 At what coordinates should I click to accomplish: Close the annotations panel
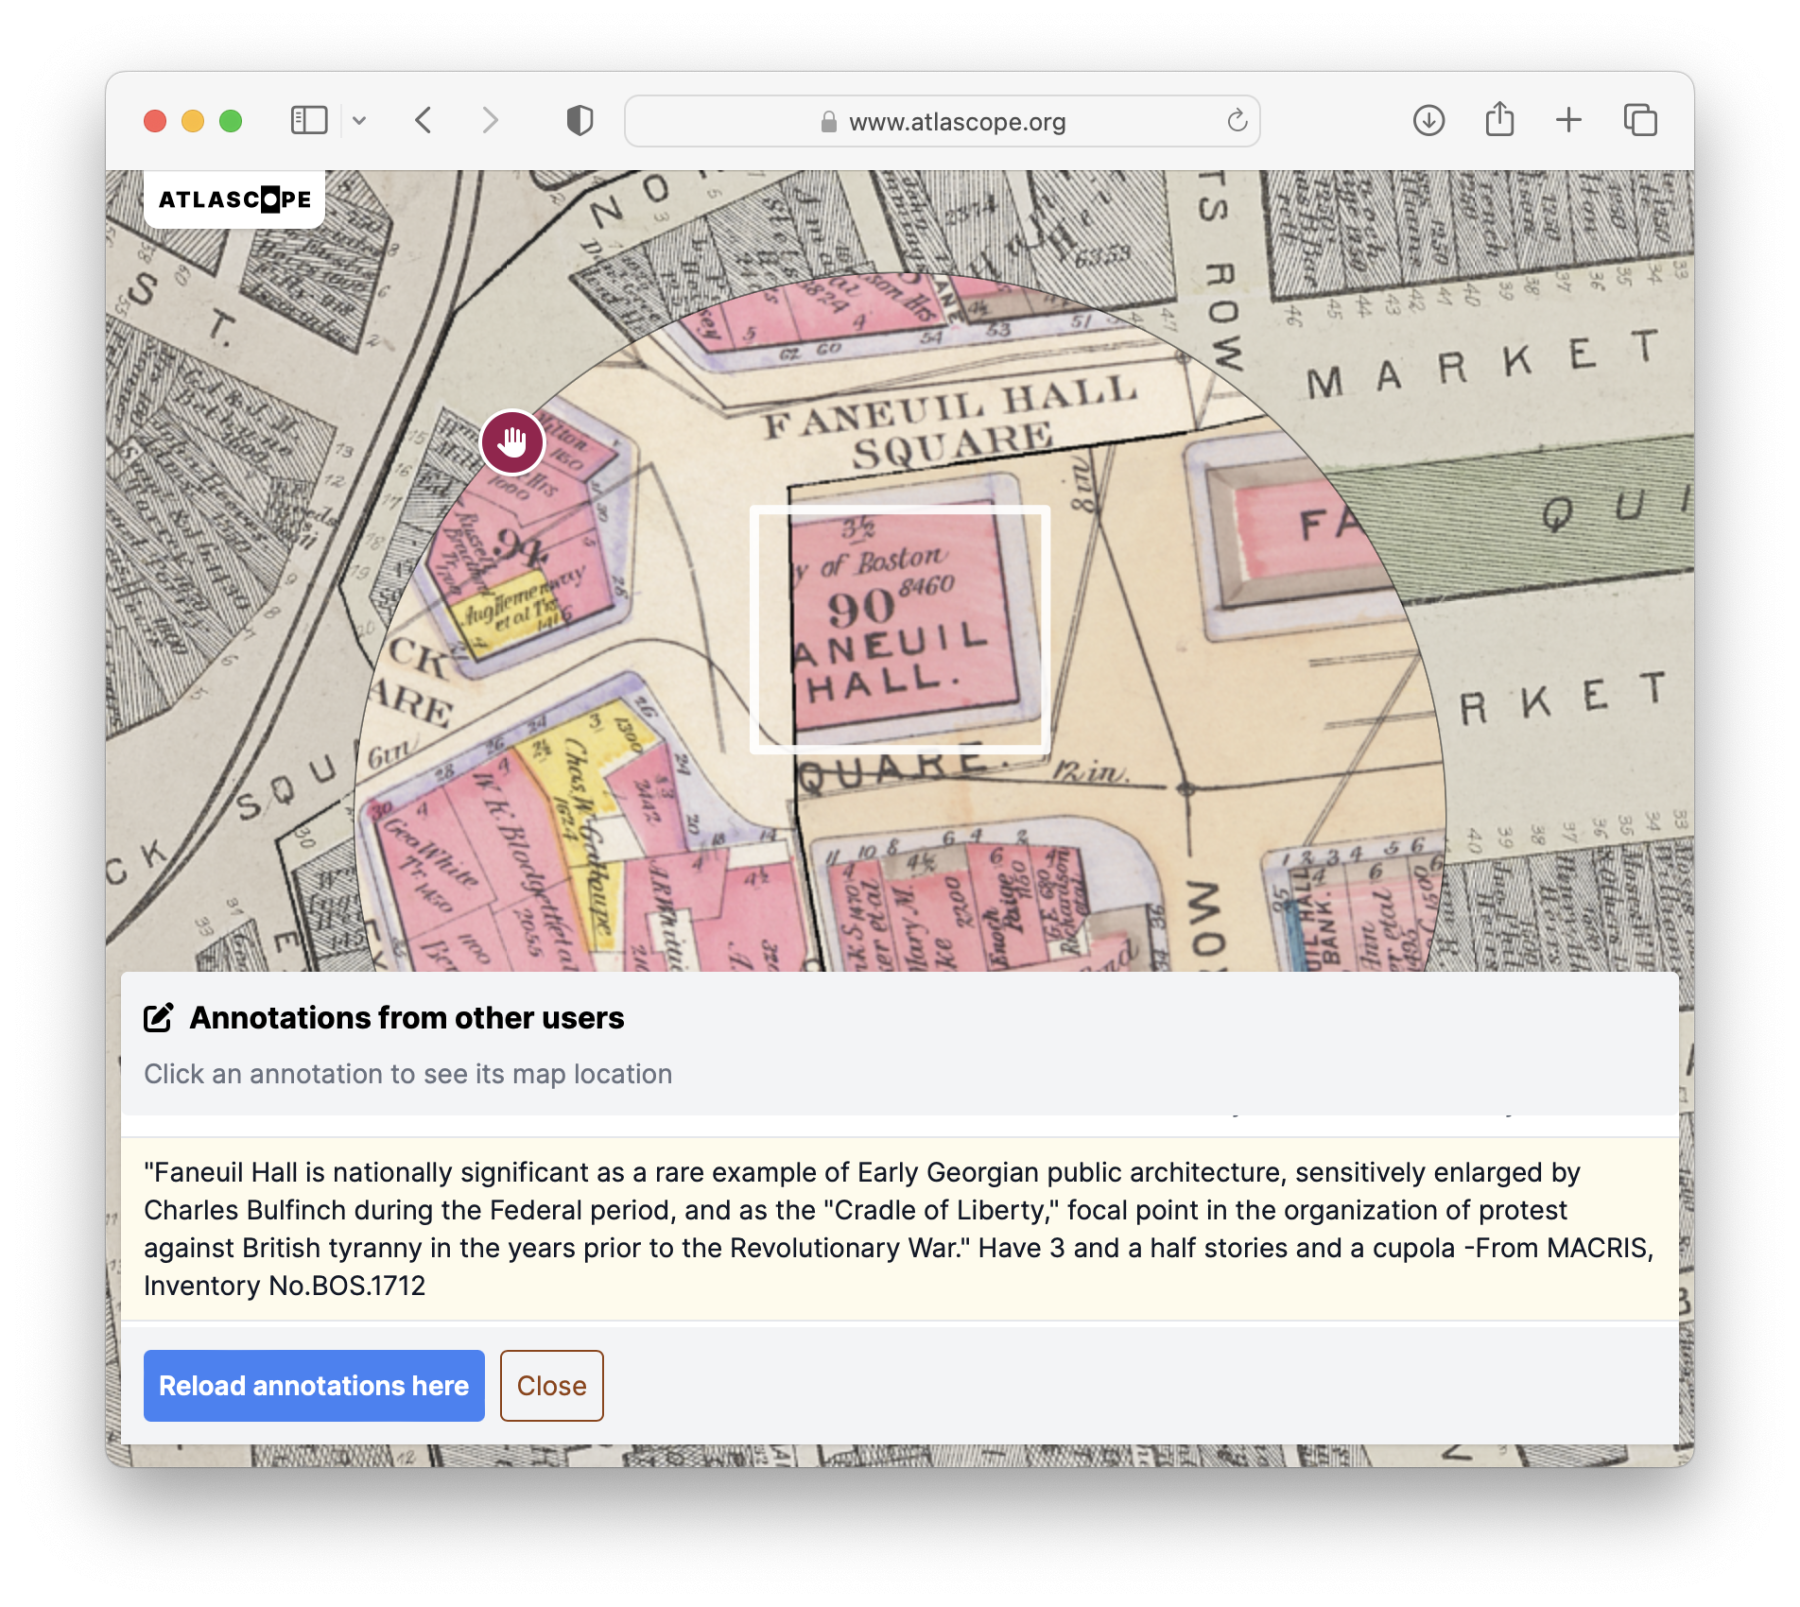[551, 1385]
